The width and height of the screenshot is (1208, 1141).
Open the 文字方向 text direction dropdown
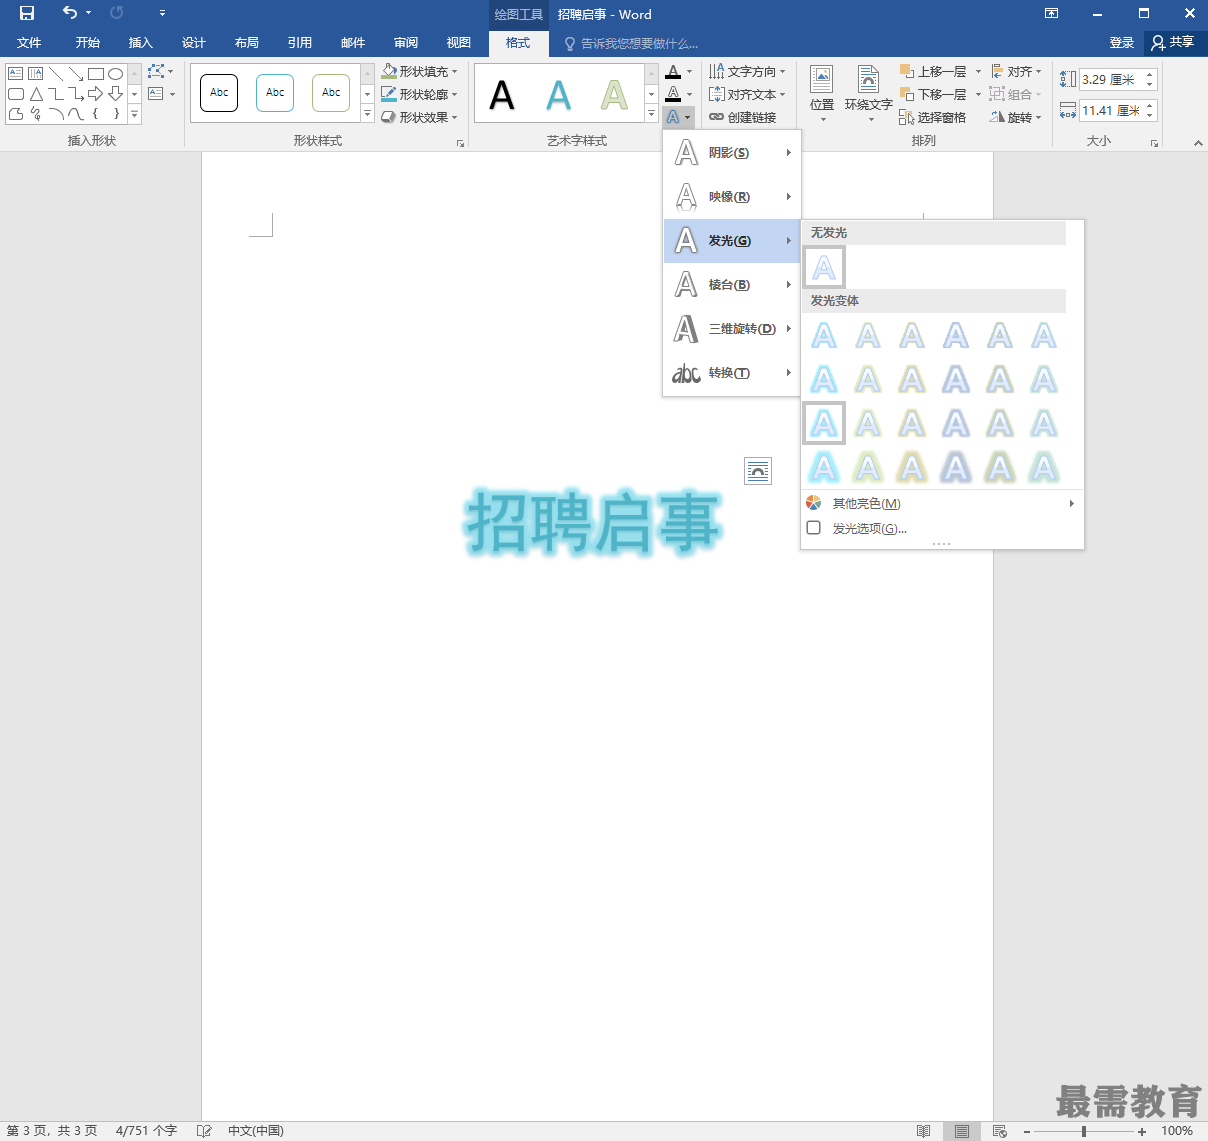(x=747, y=71)
